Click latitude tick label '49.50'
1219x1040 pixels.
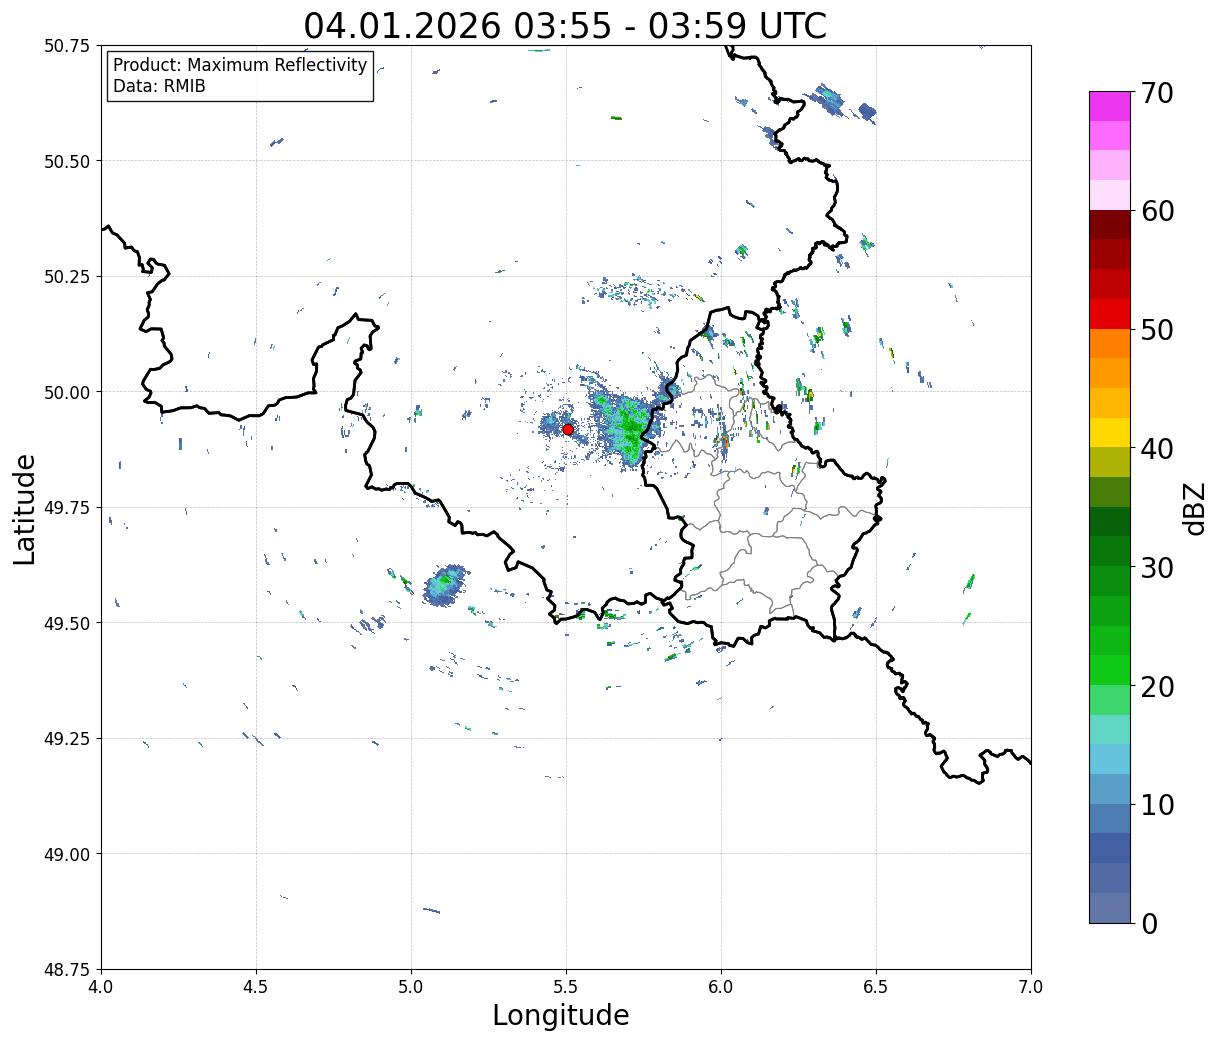[66, 623]
